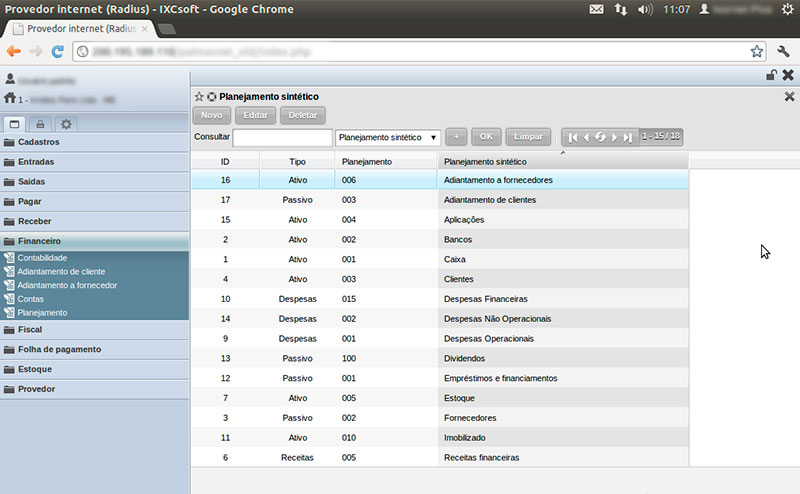Open the mail indicator in top panel

[x=596, y=9]
